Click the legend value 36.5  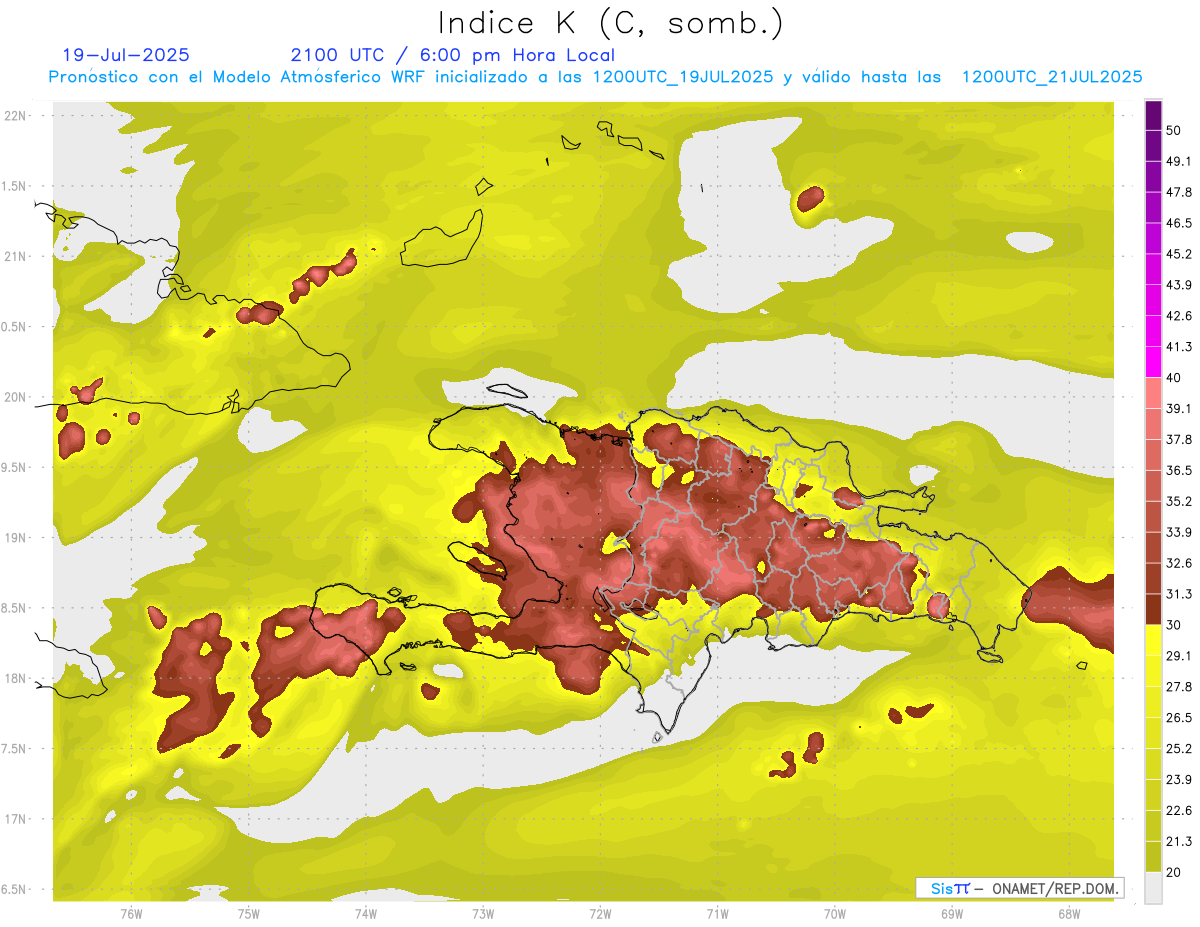1178,470
